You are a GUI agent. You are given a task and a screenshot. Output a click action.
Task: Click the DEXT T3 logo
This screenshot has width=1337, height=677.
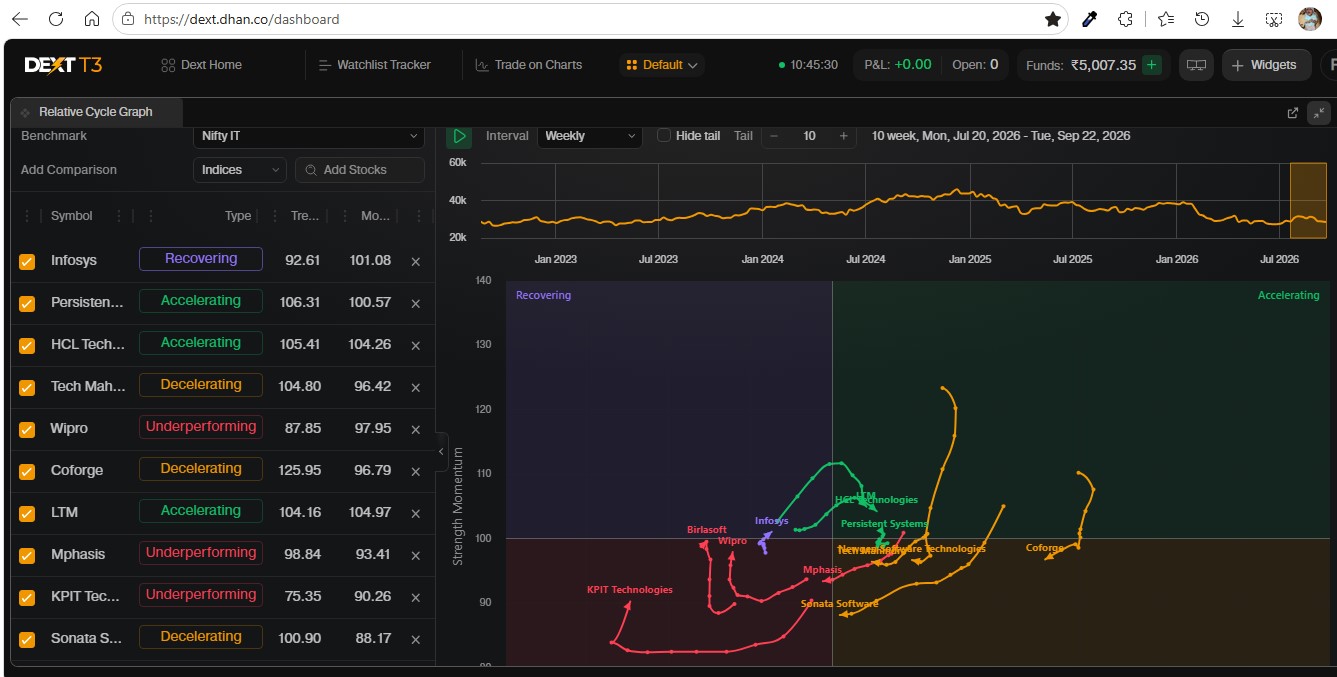coord(63,65)
